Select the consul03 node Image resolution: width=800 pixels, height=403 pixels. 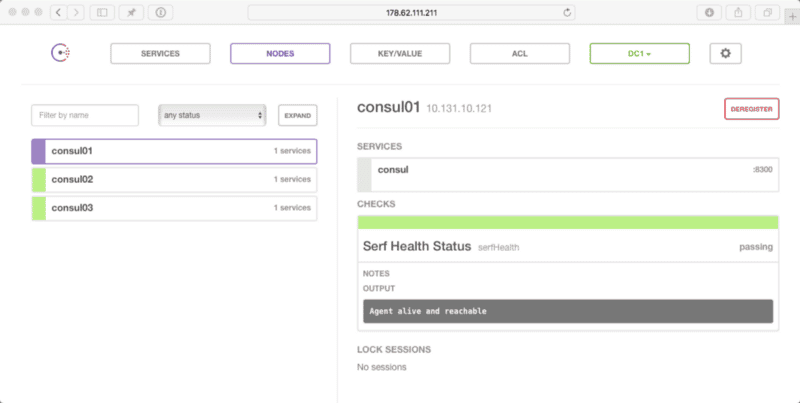tap(175, 207)
